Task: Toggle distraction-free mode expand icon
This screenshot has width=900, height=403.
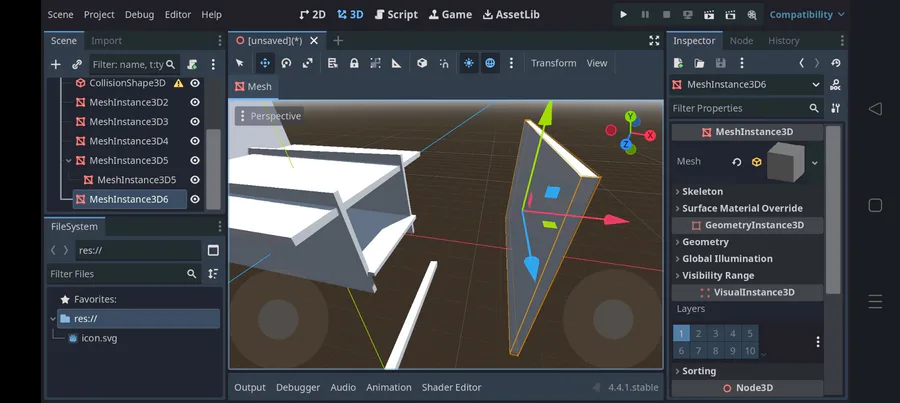Action: point(654,40)
